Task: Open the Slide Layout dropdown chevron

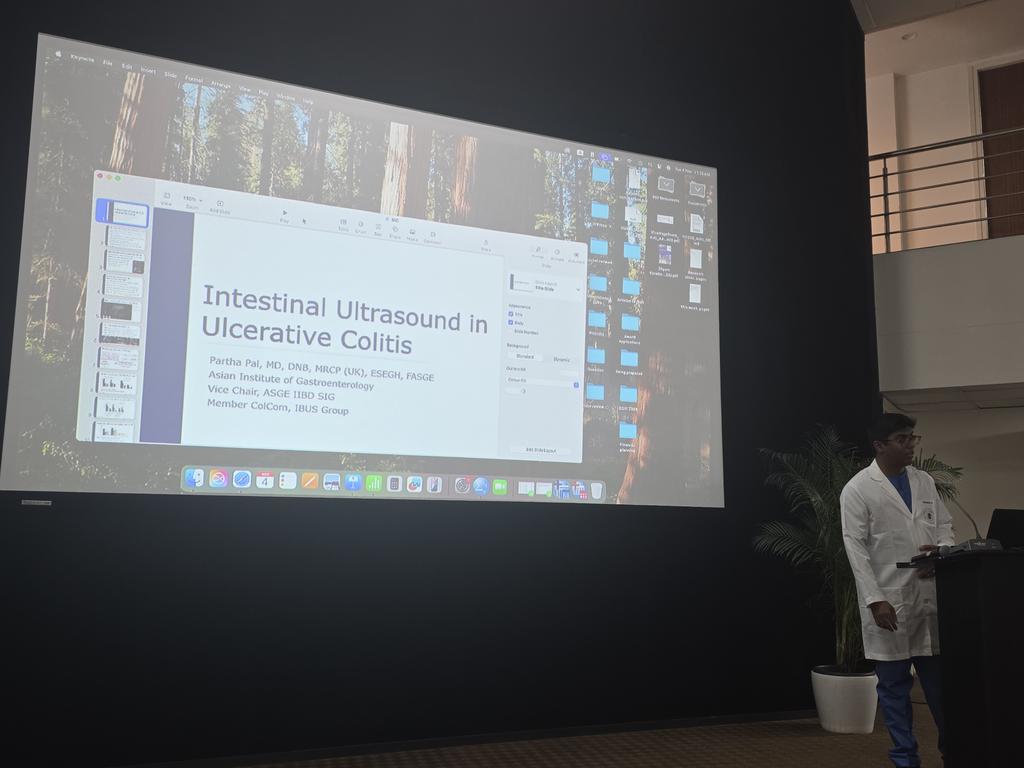Action: point(578,289)
